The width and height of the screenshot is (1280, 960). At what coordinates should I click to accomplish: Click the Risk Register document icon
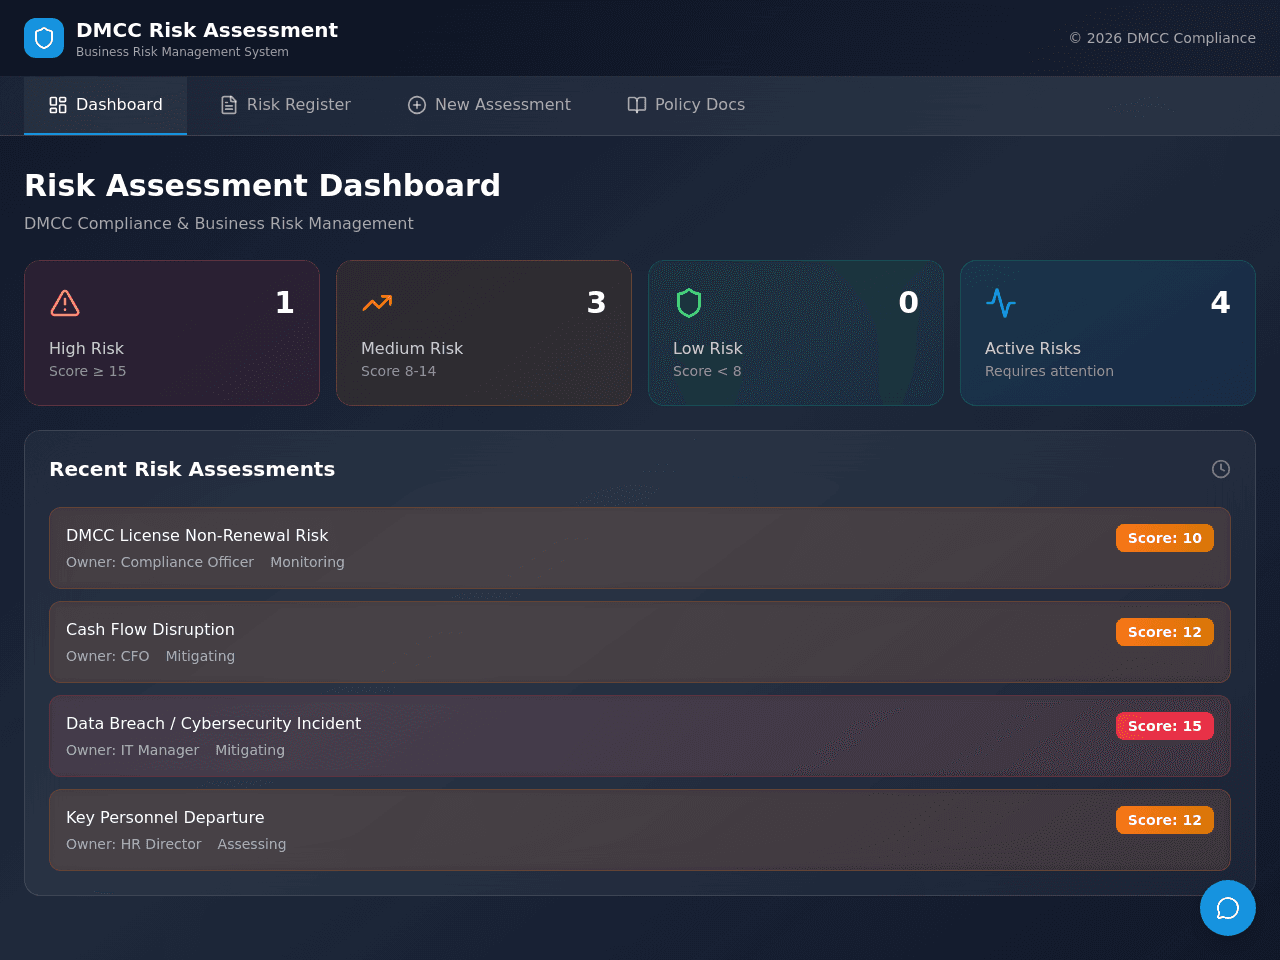[229, 105]
